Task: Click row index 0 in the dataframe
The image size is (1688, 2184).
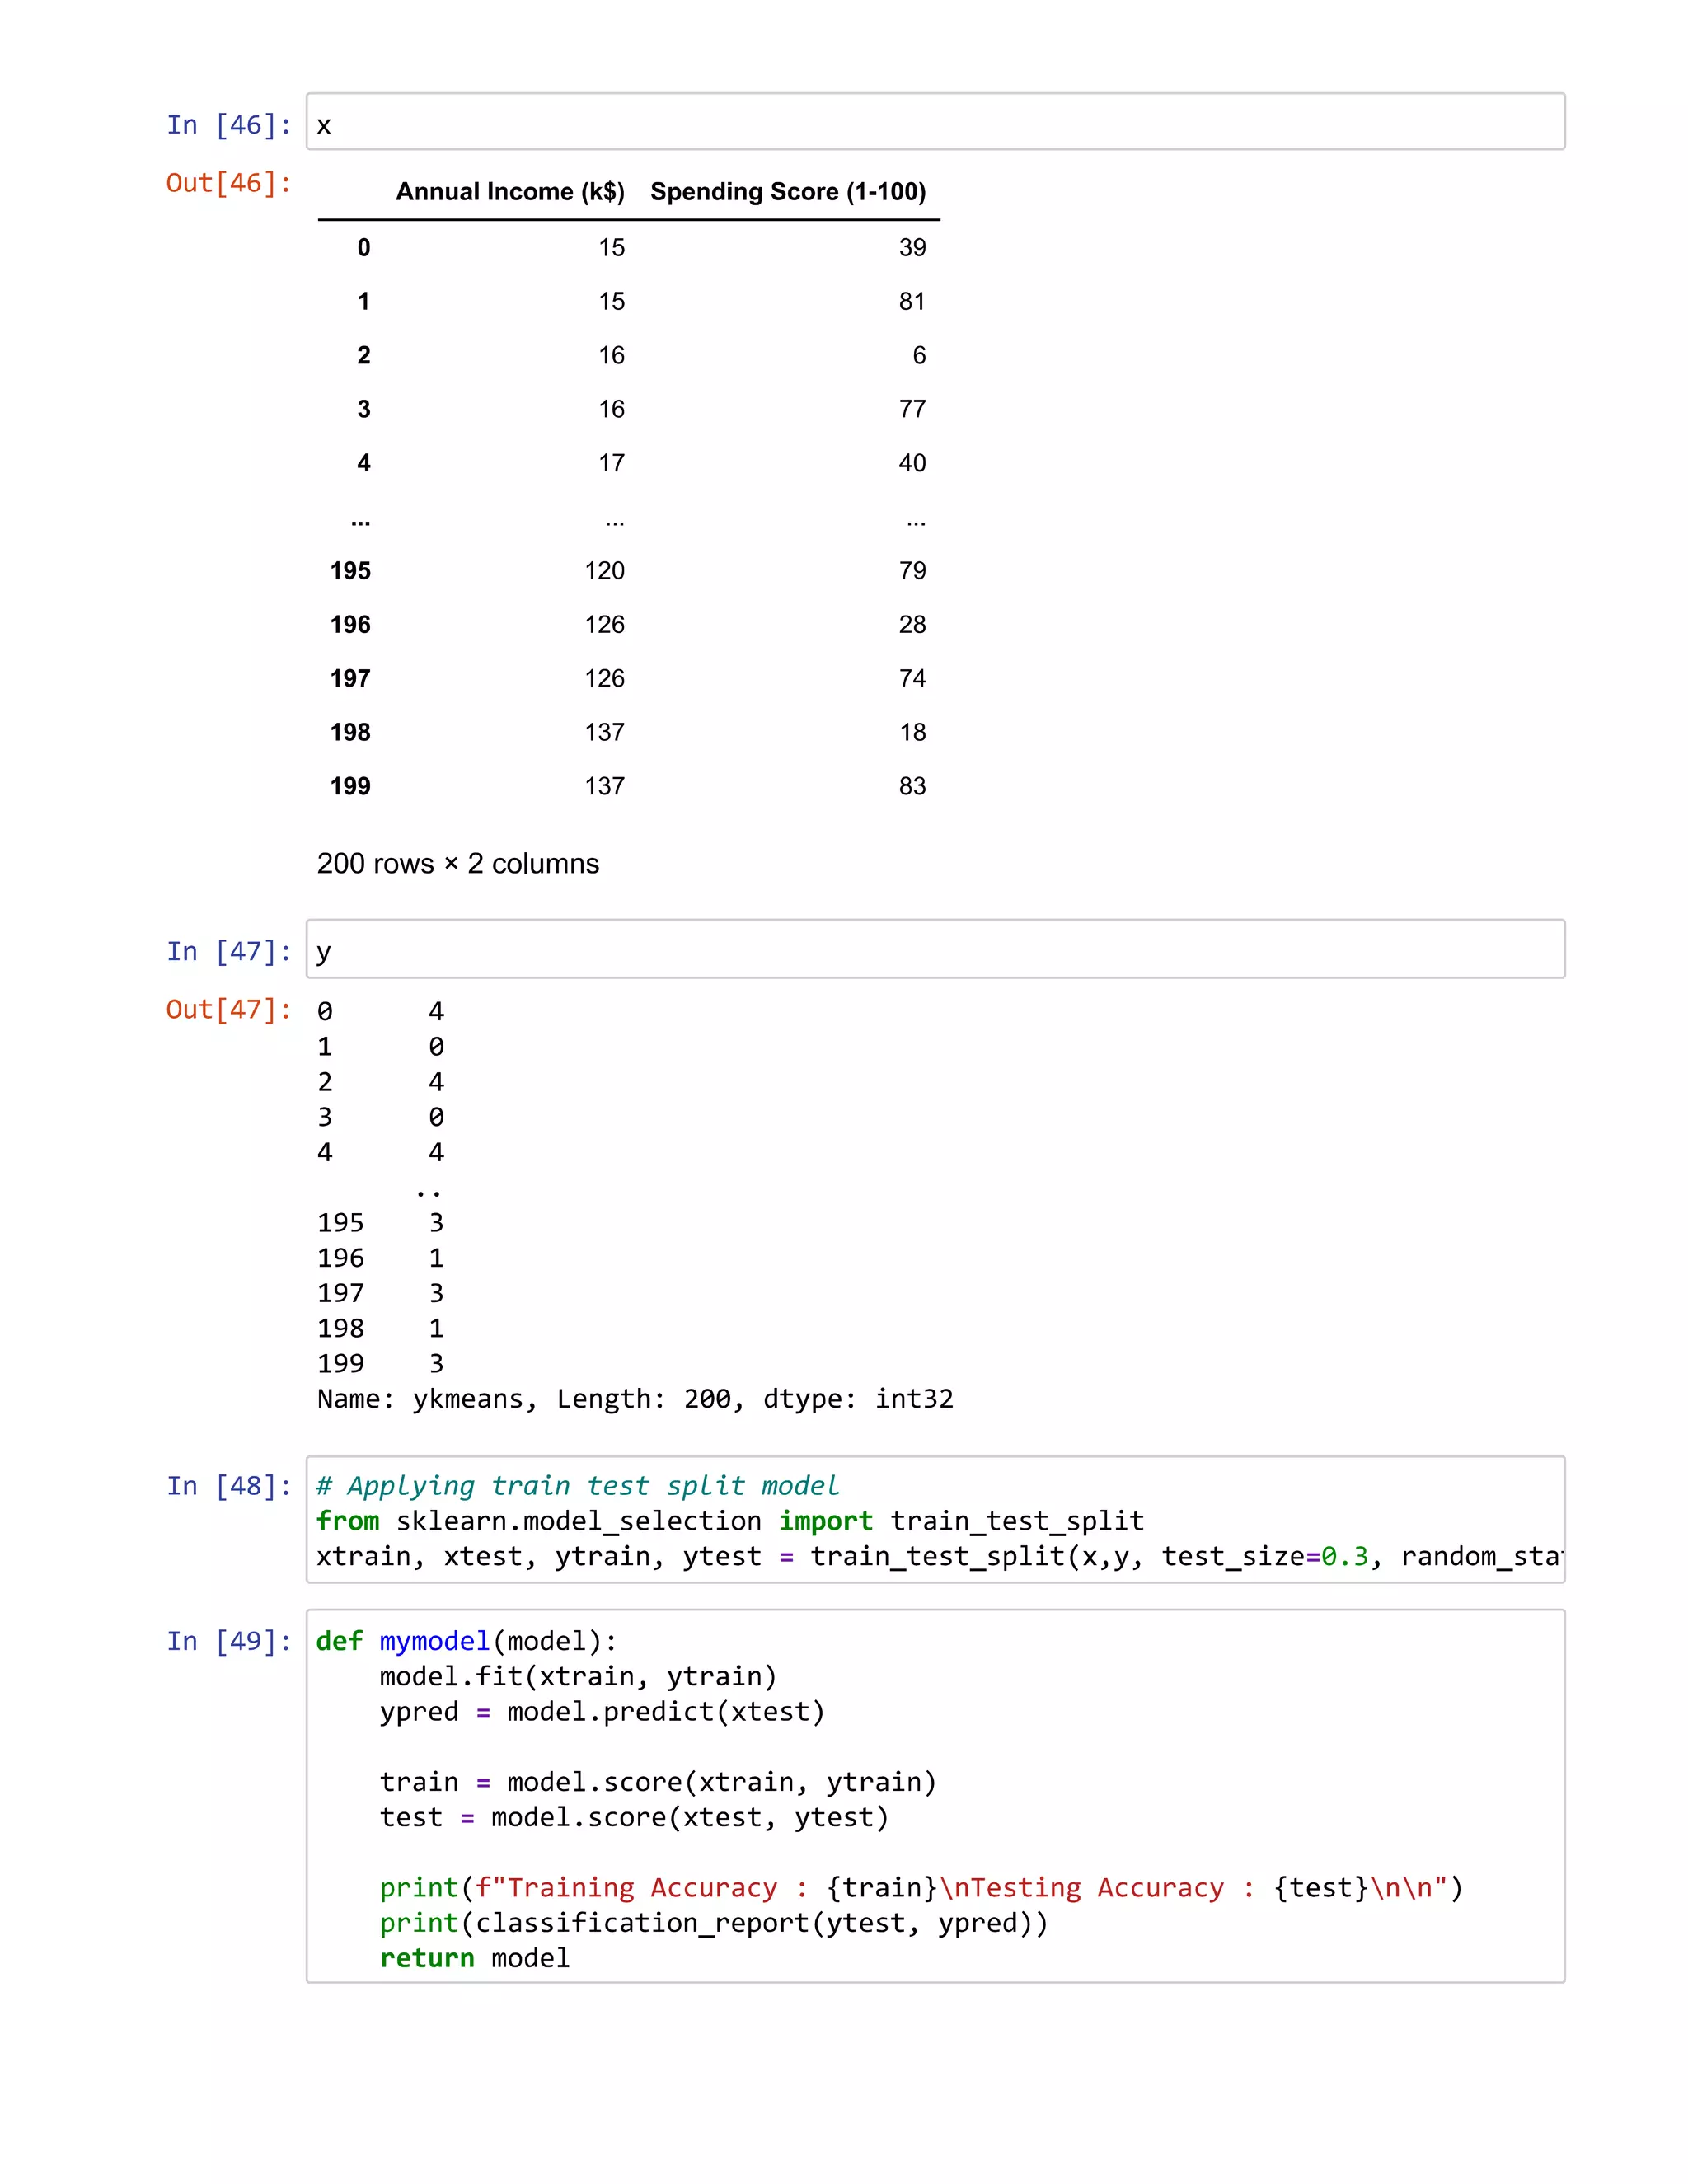Action: (x=364, y=248)
